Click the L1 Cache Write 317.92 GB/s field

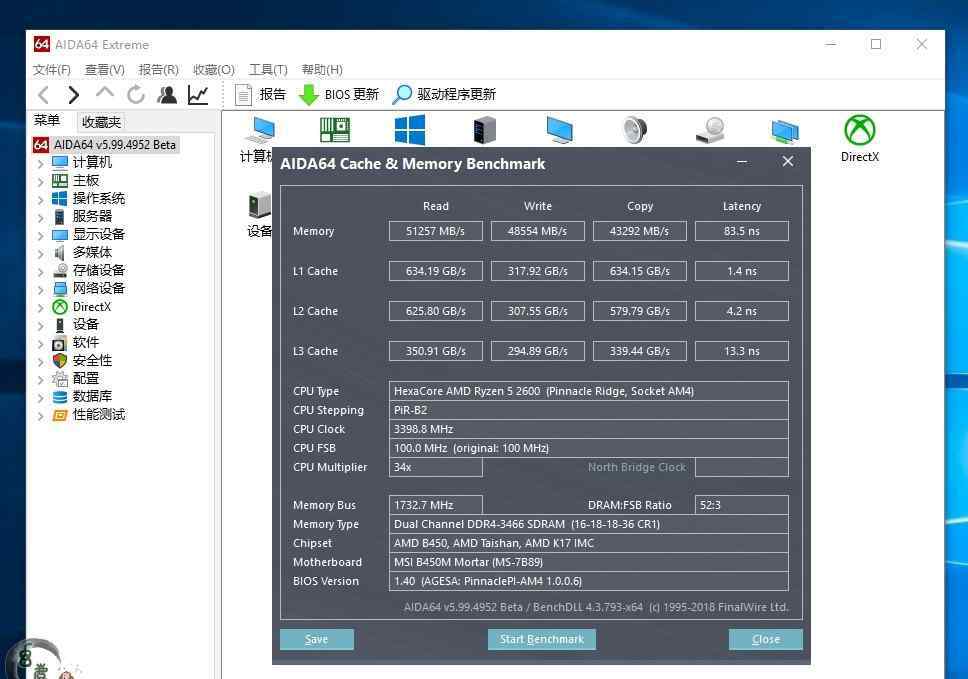(538, 271)
